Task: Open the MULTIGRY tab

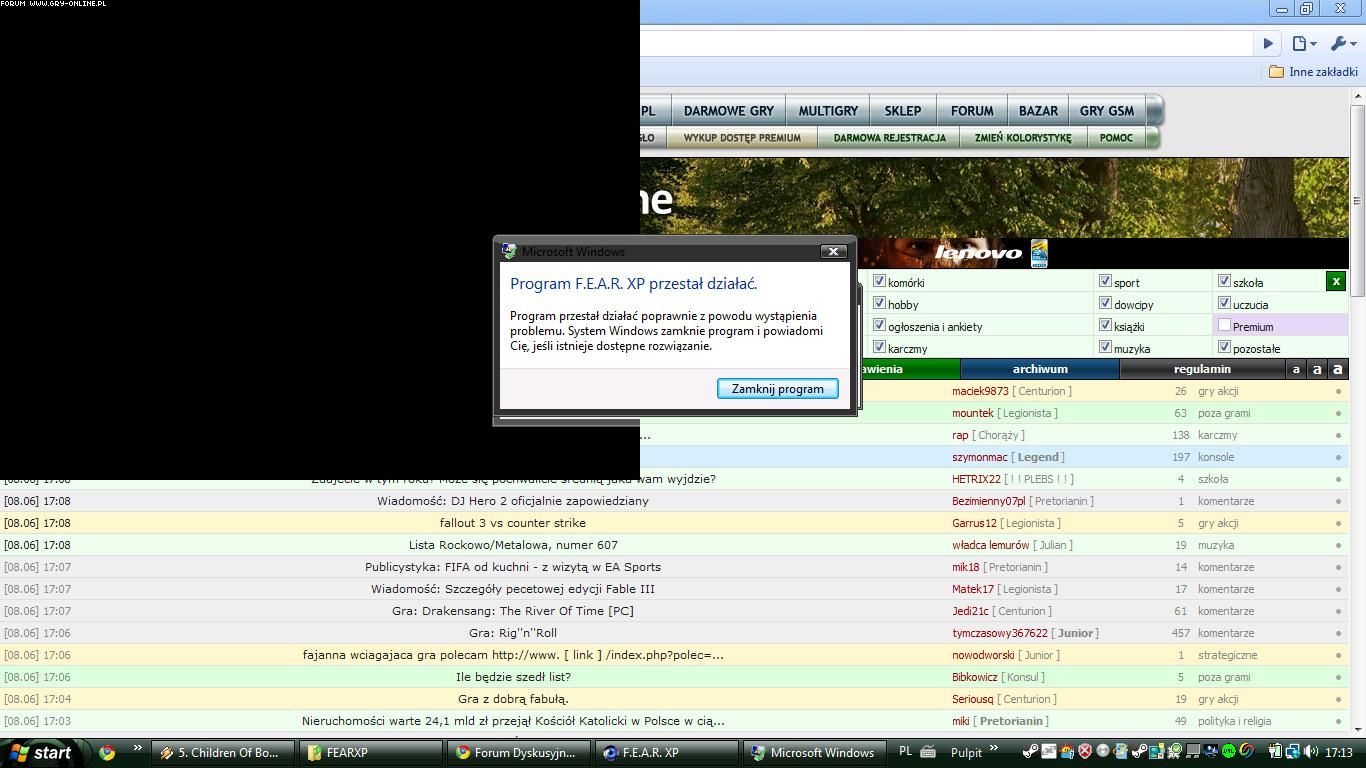Action: (x=828, y=111)
